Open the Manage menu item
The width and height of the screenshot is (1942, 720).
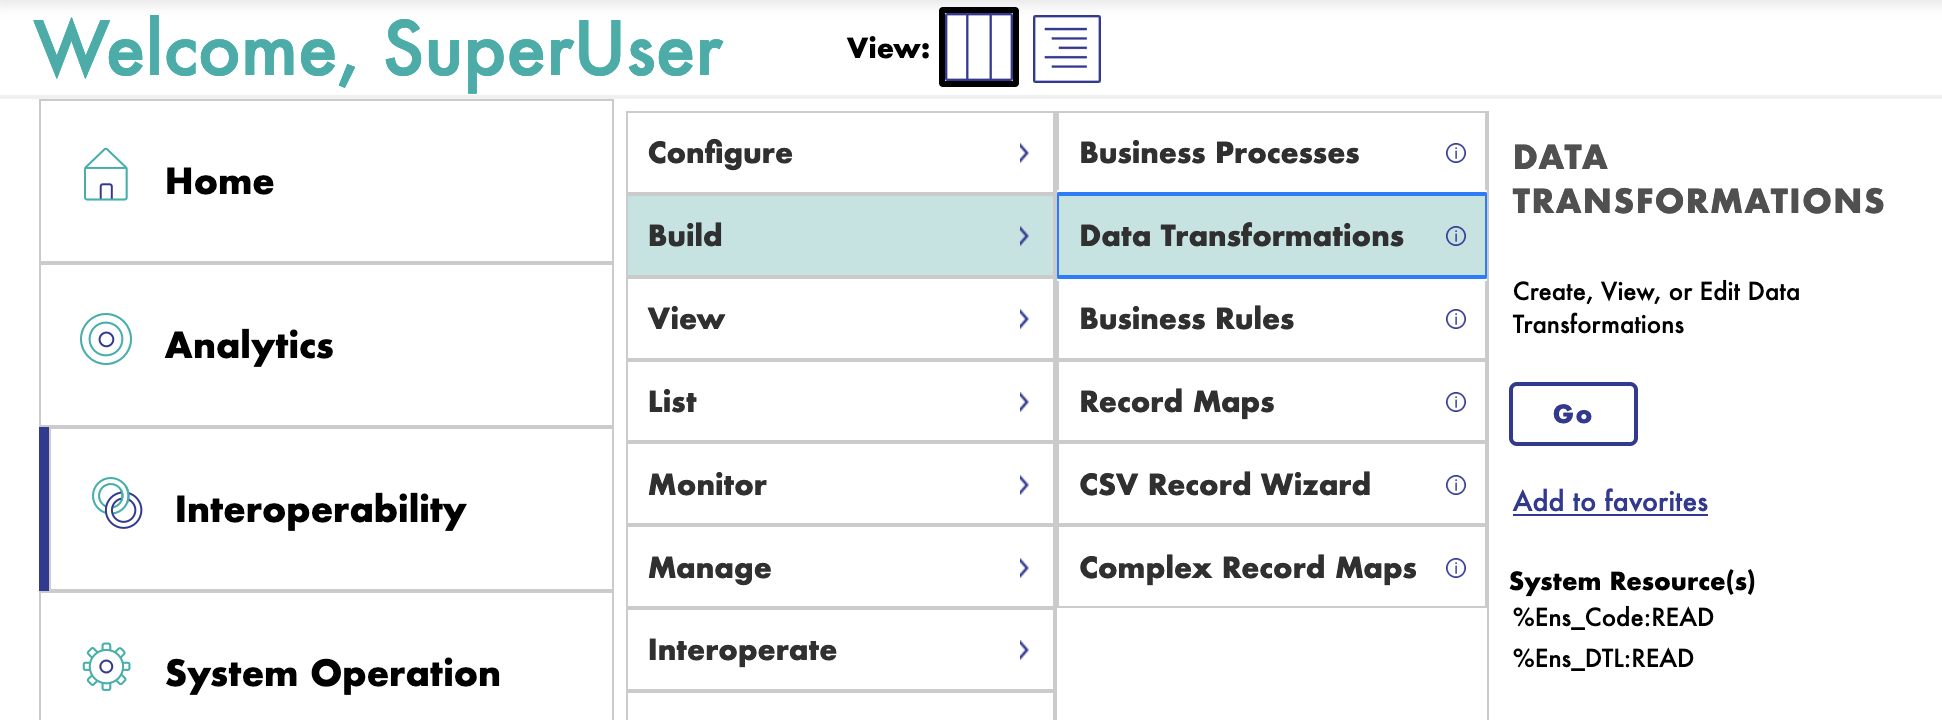pos(710,568)
